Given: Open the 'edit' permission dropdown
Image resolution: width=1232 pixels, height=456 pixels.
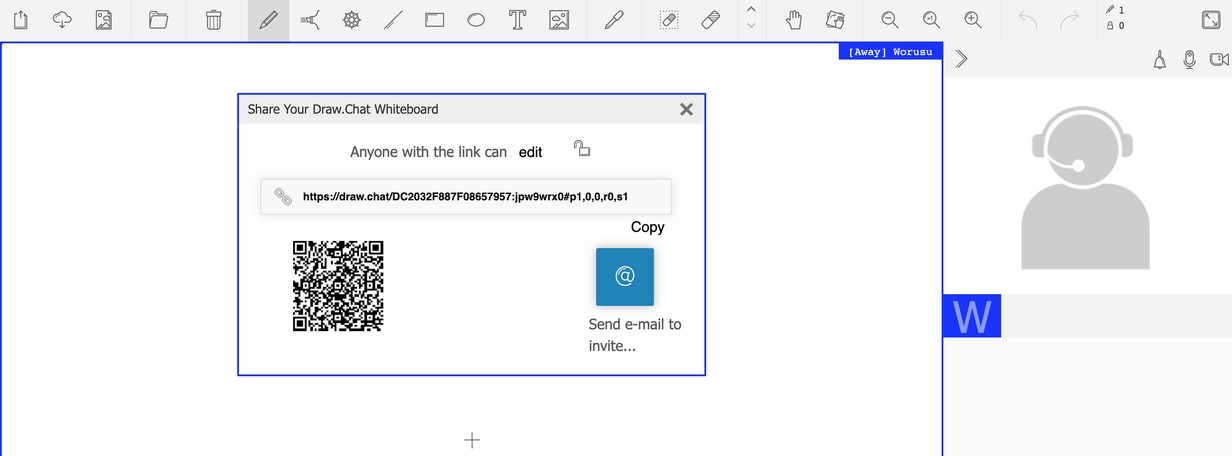Looking at the screenshot, I should pyautogui.click(x=530, y=152).
